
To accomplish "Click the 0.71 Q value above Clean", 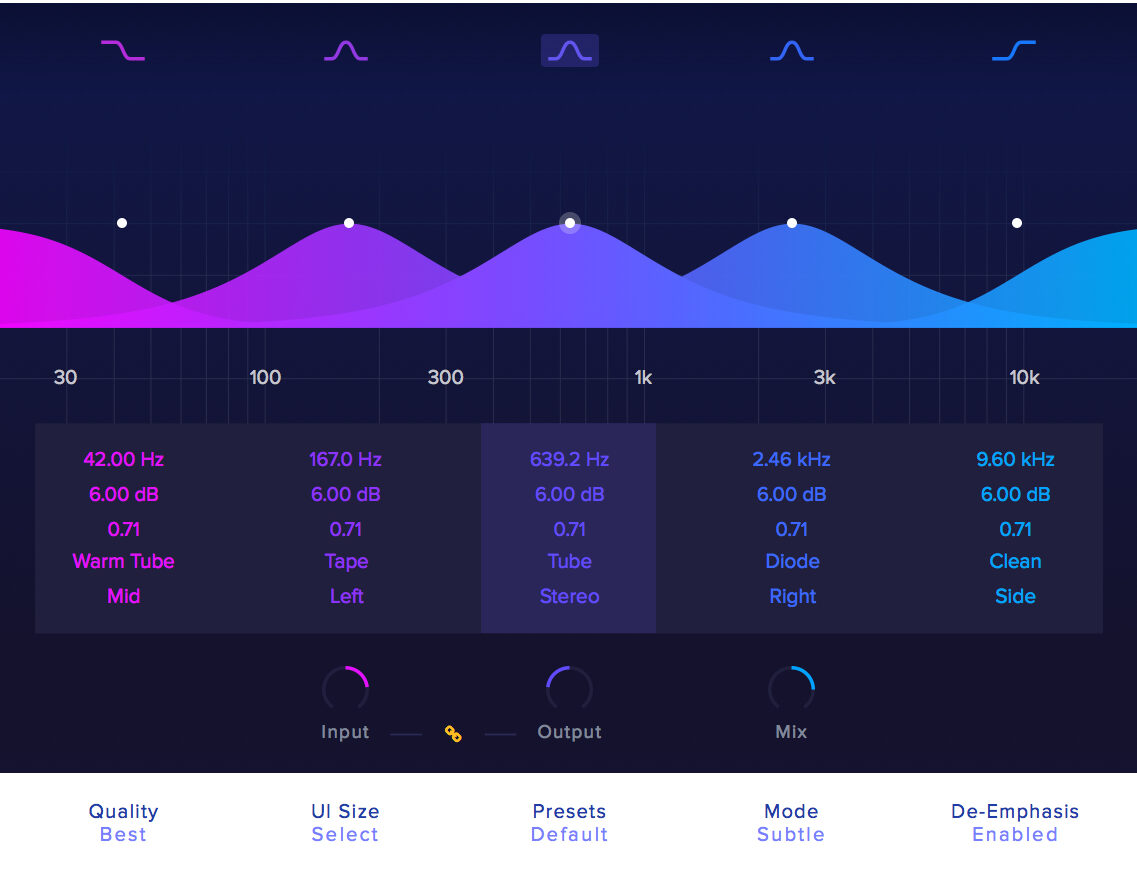I will 1015,529.
